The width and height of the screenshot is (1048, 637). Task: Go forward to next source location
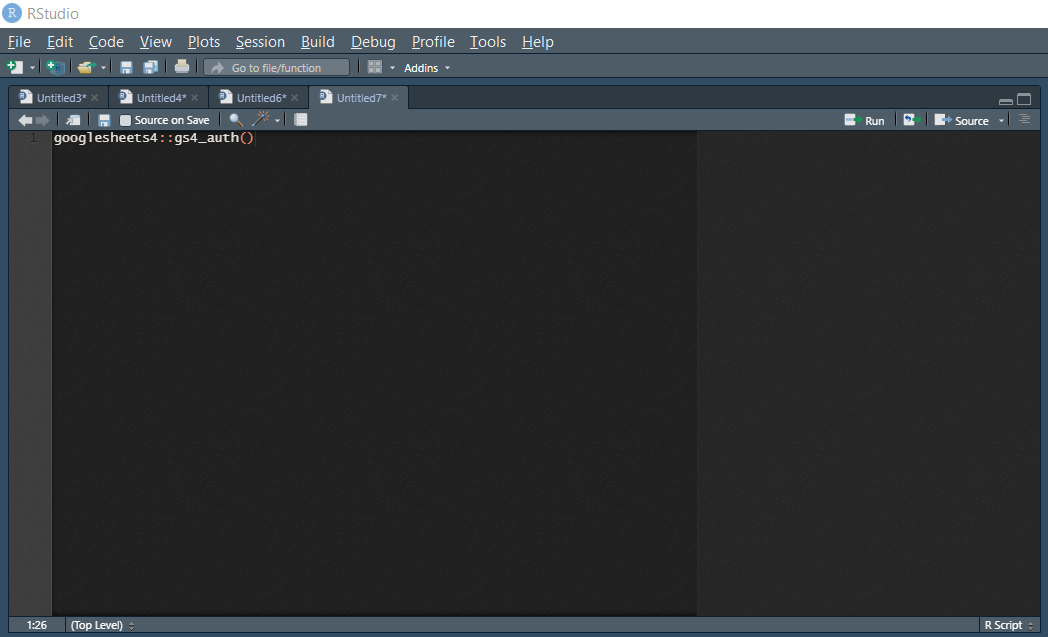click(x=43, y=120)
